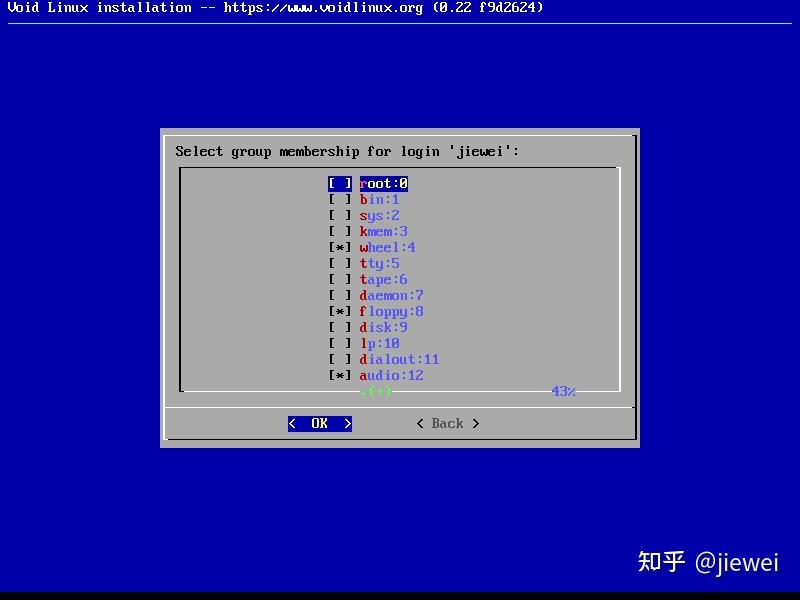Check the tape:6 group checkbox

point(339,279)
